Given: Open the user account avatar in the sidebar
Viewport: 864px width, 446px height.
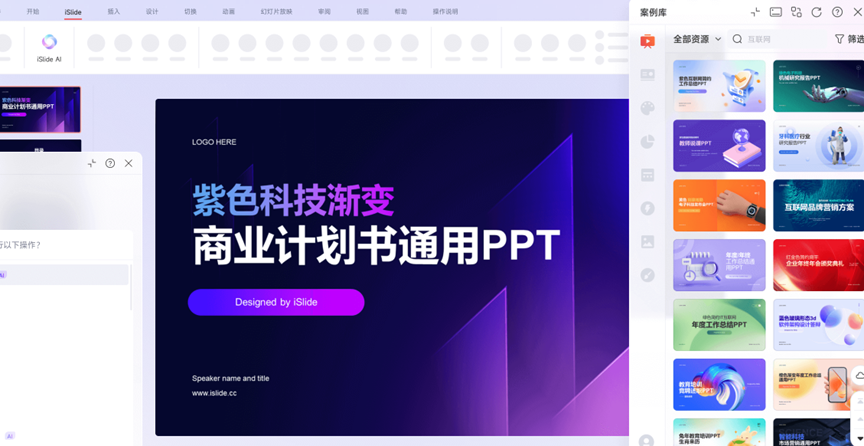Looking at the screenshot, I should click(x=646, y=440).
